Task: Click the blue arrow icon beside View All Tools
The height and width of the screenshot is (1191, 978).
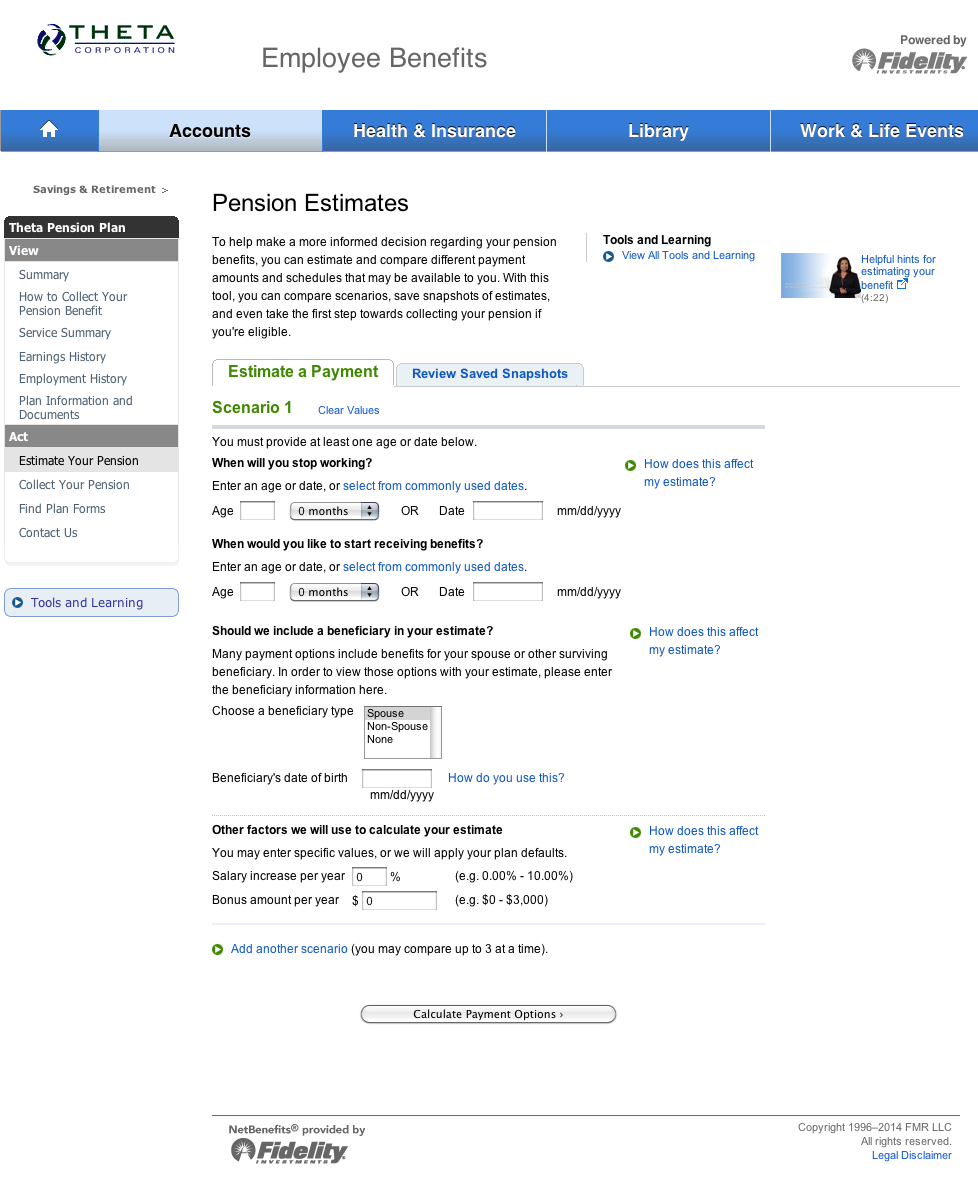Action: [609, 257]
